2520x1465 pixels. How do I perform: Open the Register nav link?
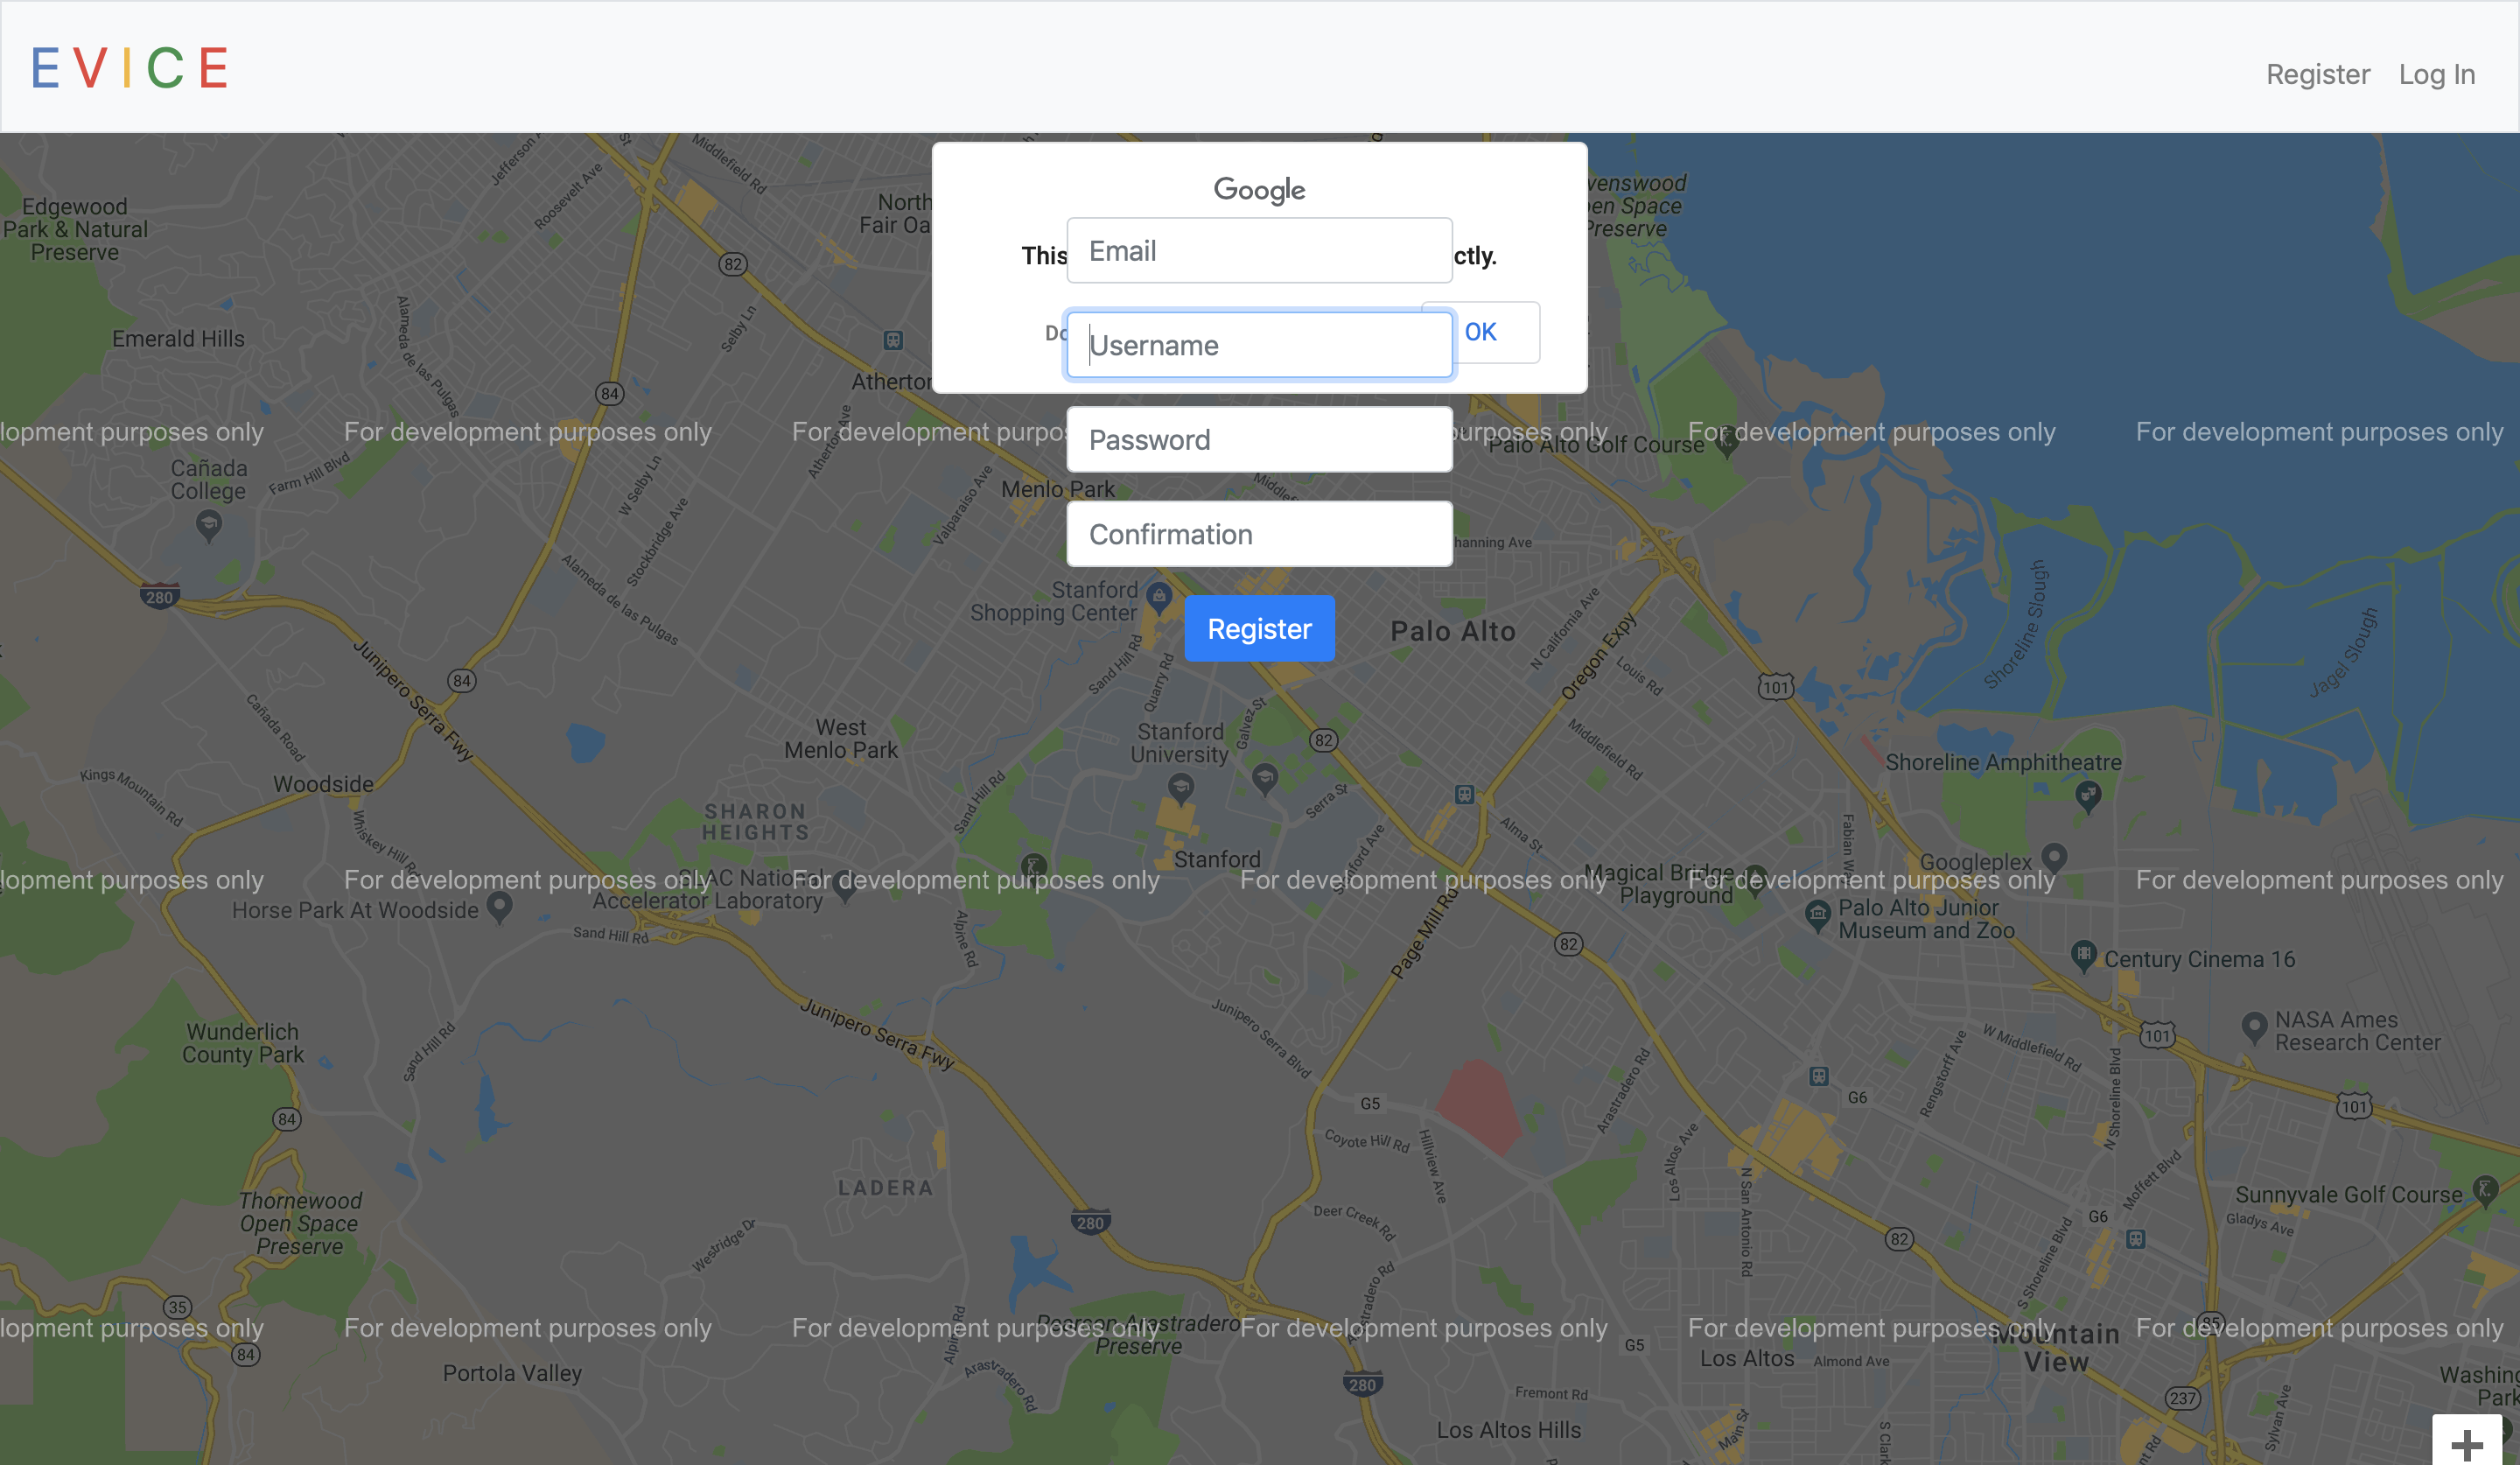point(2317,75)
